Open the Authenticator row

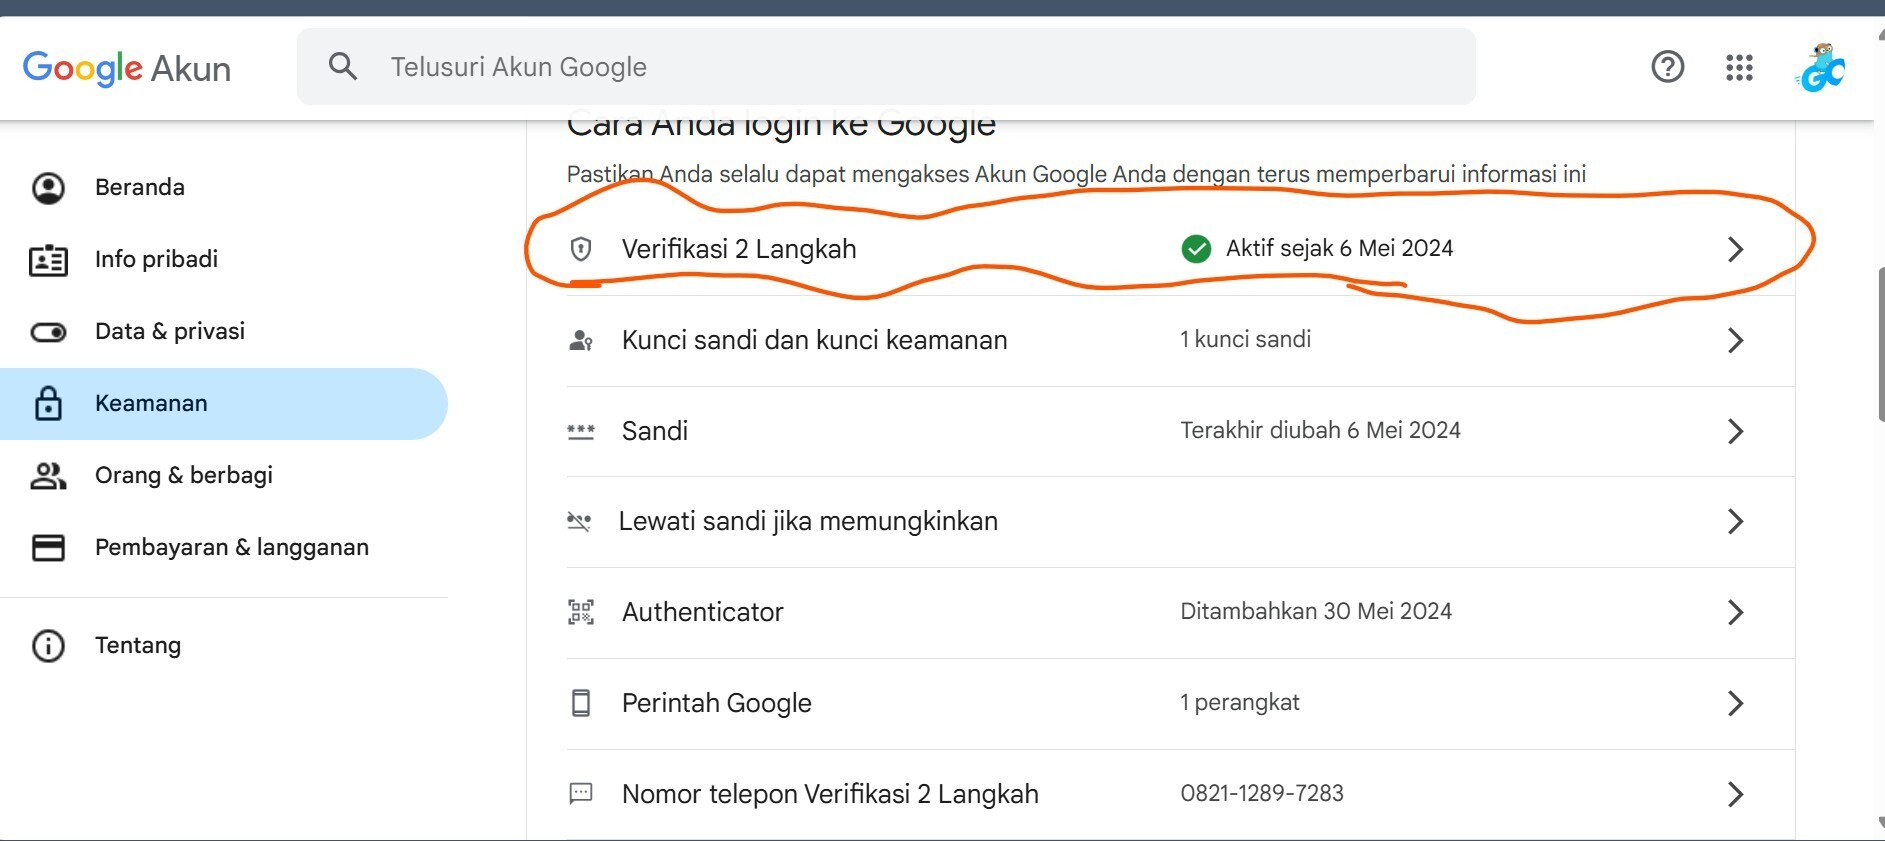pos(1180,613)
